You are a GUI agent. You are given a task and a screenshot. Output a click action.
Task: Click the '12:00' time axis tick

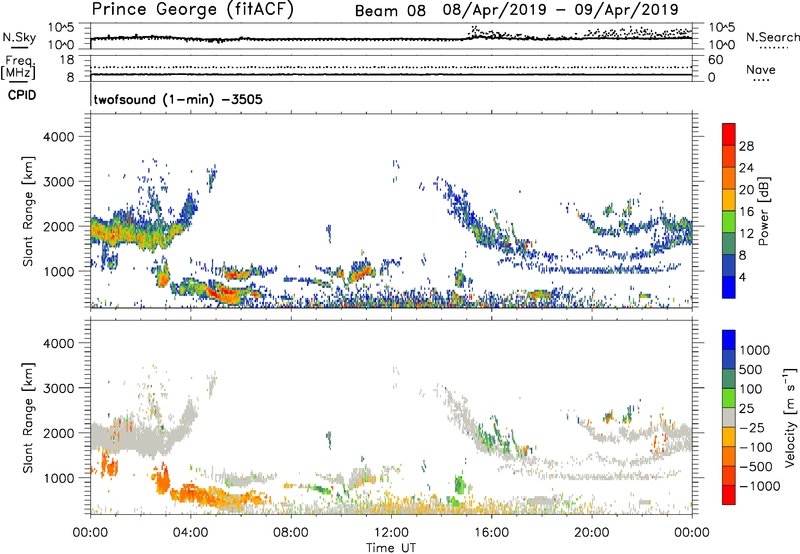[x=391, y=533]
